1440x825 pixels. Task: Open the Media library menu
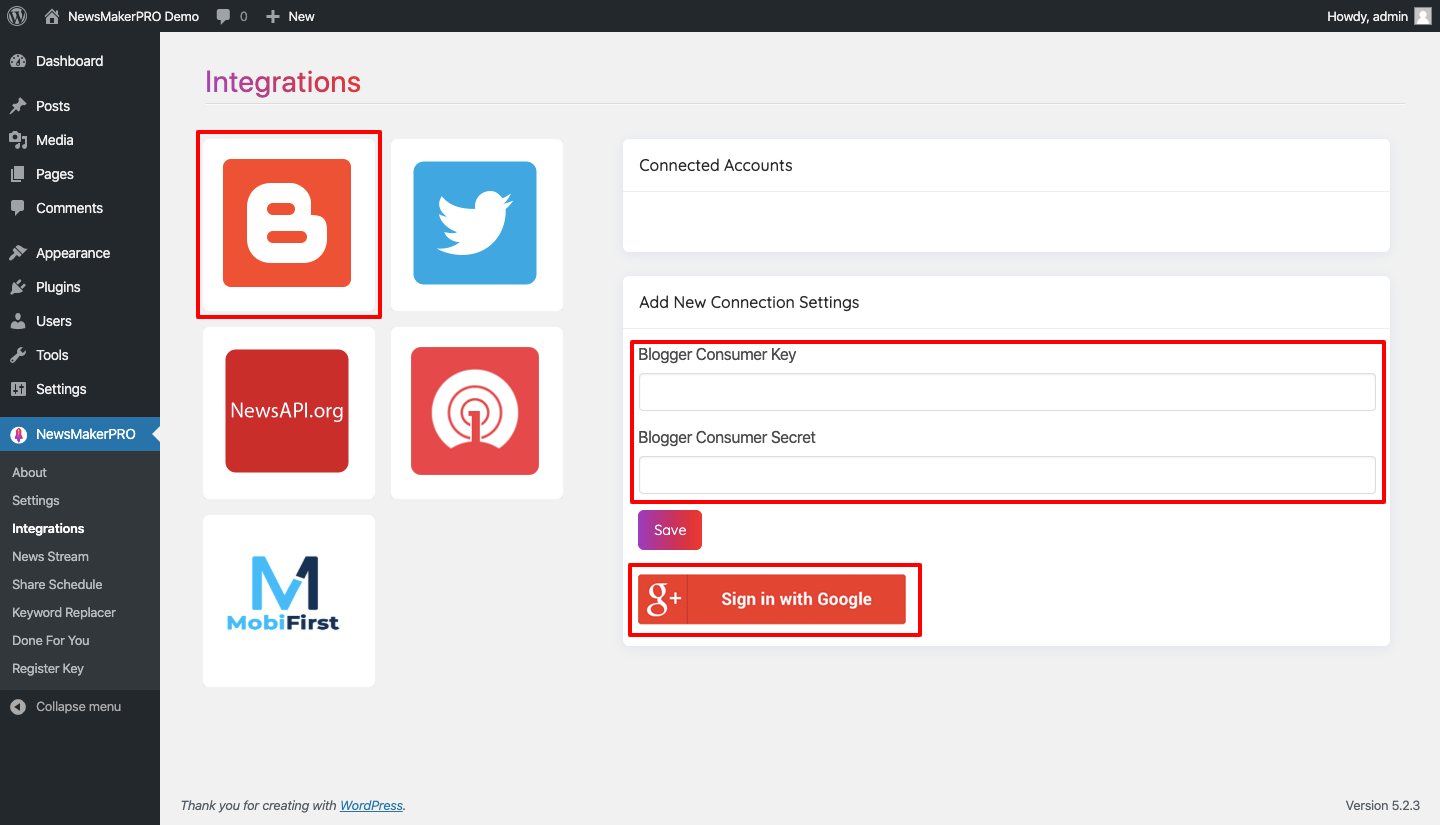click(80, 140)
